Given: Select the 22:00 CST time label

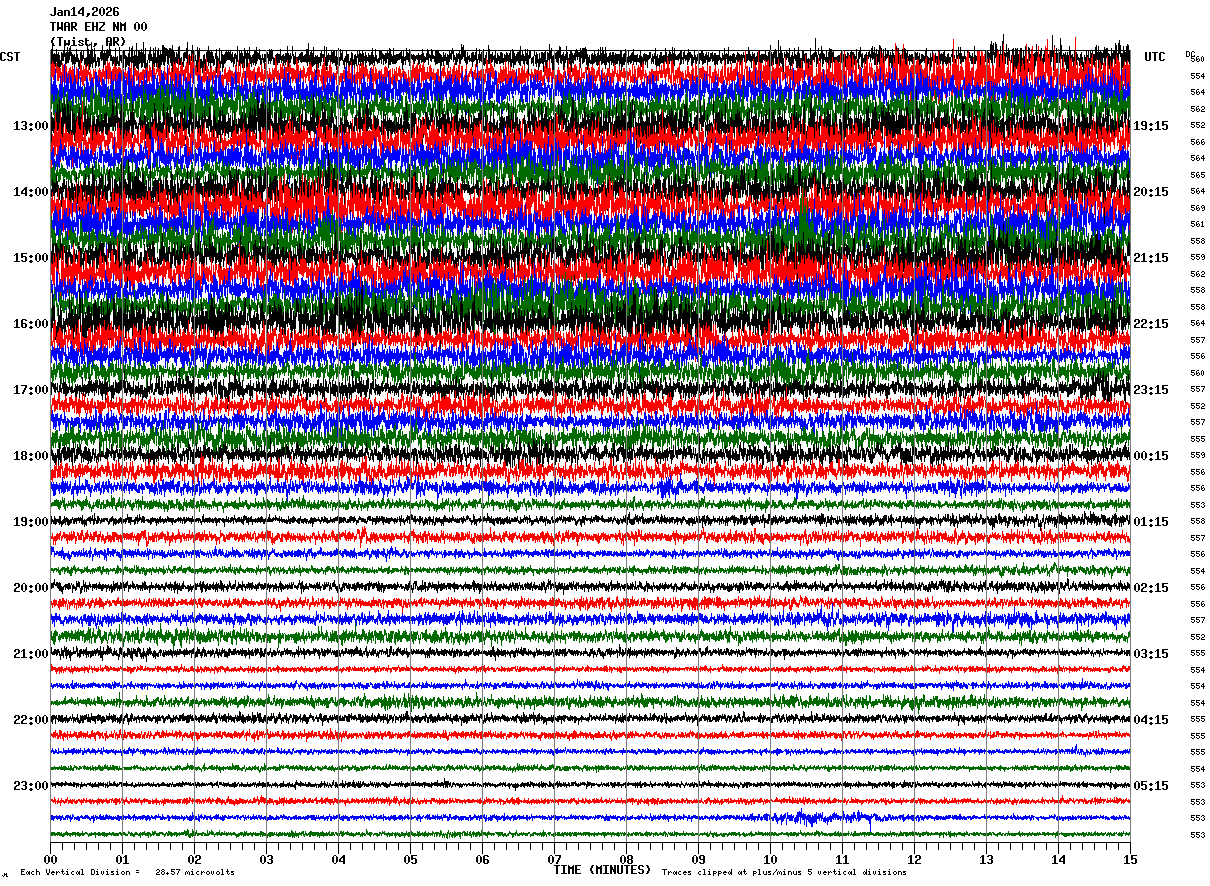Looking at the screenshot, I should coord(31,720).
